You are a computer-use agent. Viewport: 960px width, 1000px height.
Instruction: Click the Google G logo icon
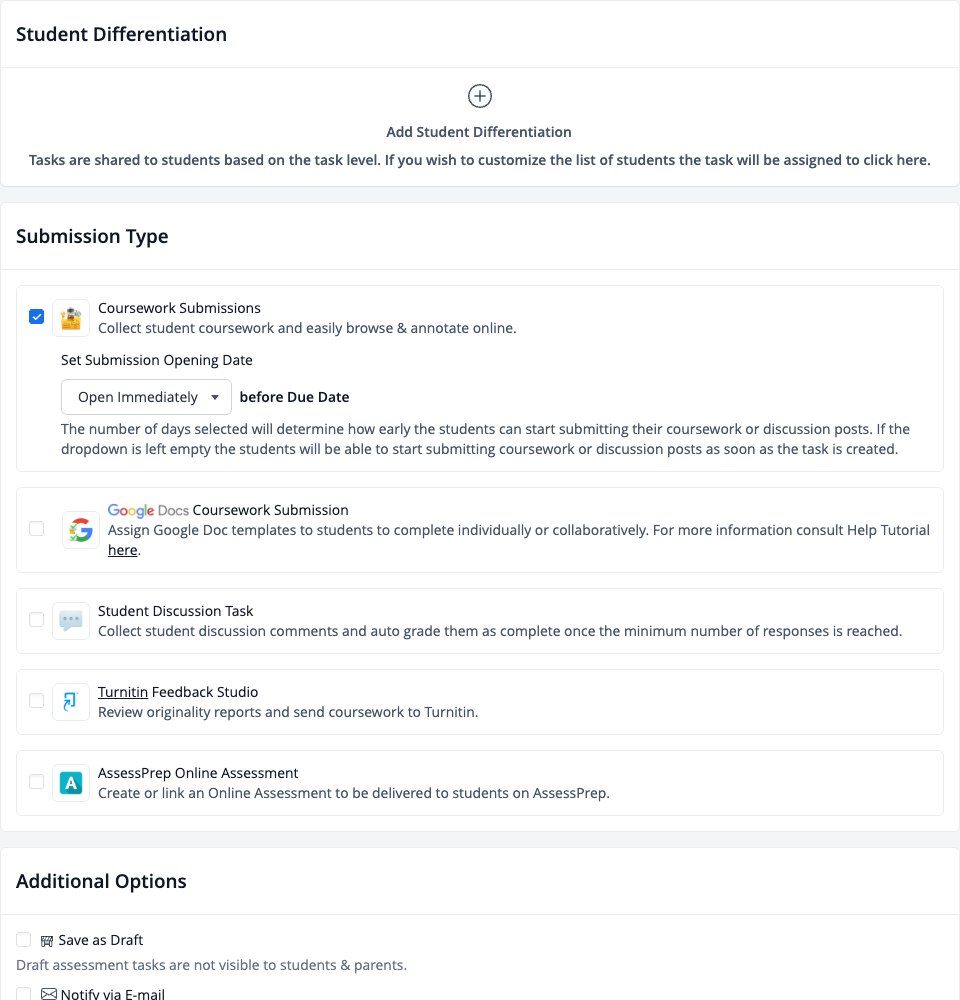click(80, 530)
